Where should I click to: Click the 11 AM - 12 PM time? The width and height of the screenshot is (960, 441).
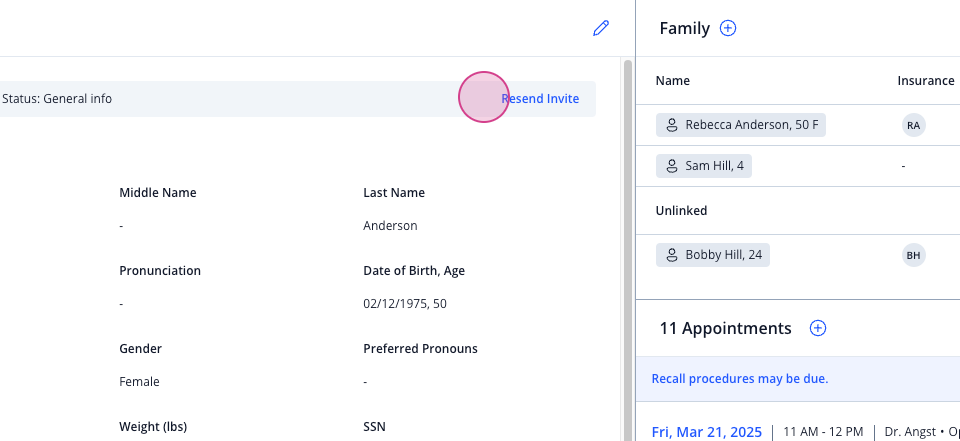823,432
